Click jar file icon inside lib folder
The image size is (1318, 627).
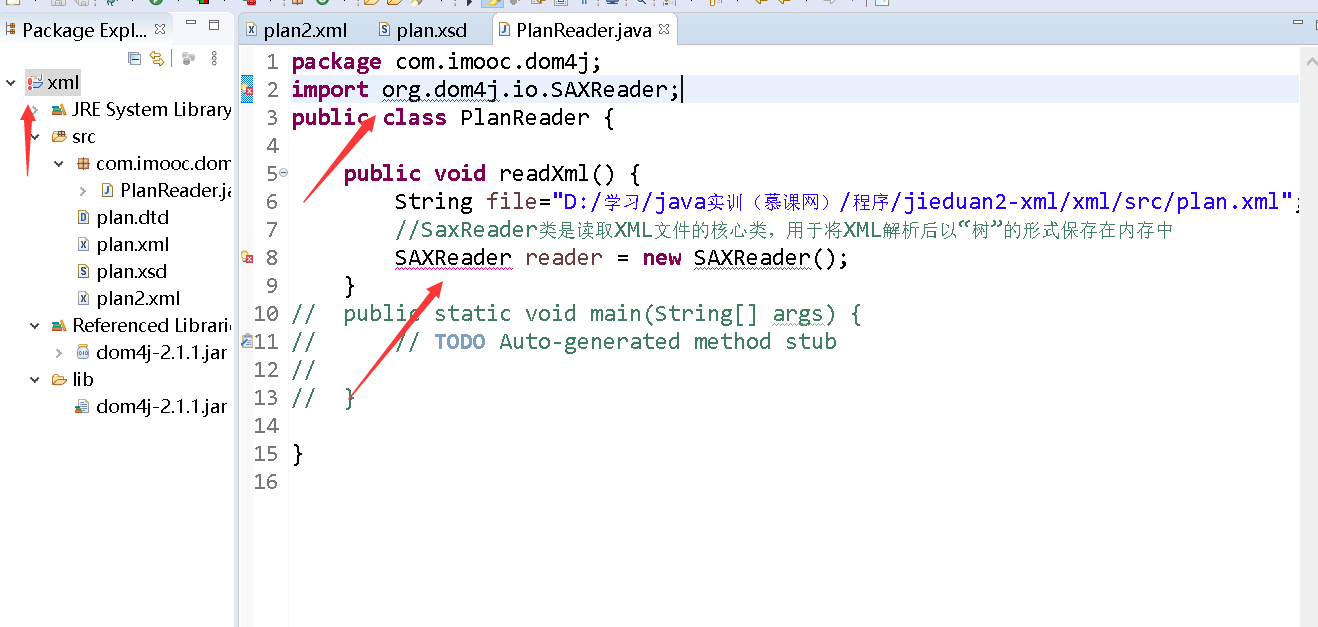tap(83, 407)
